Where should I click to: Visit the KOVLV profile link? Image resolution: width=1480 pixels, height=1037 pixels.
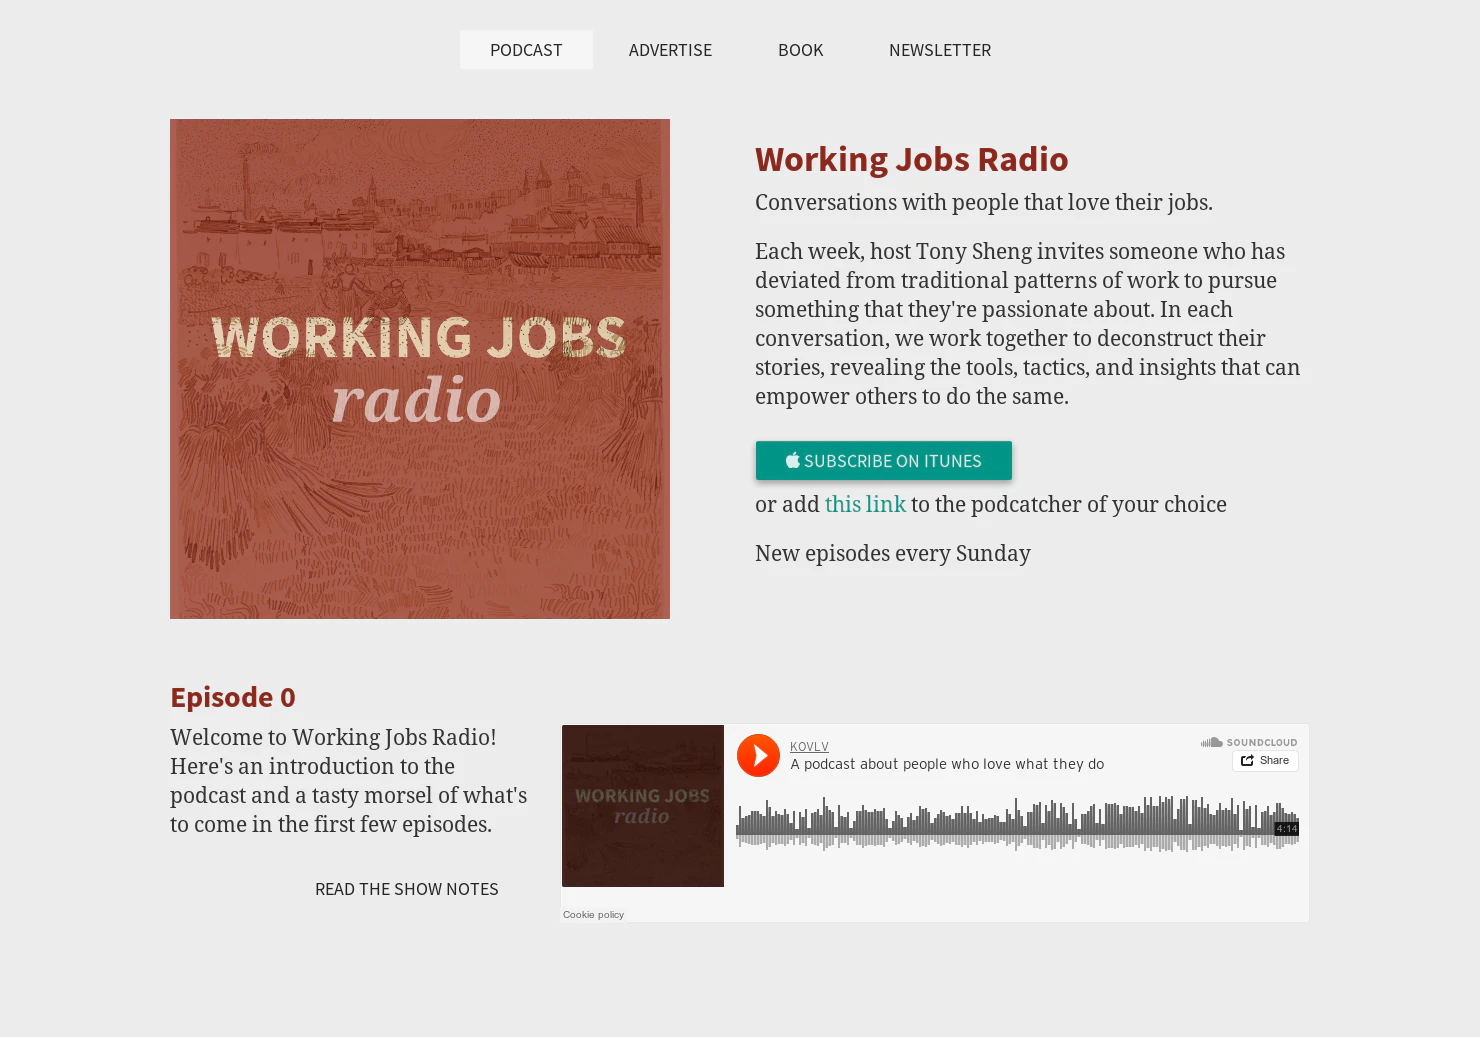809,746
